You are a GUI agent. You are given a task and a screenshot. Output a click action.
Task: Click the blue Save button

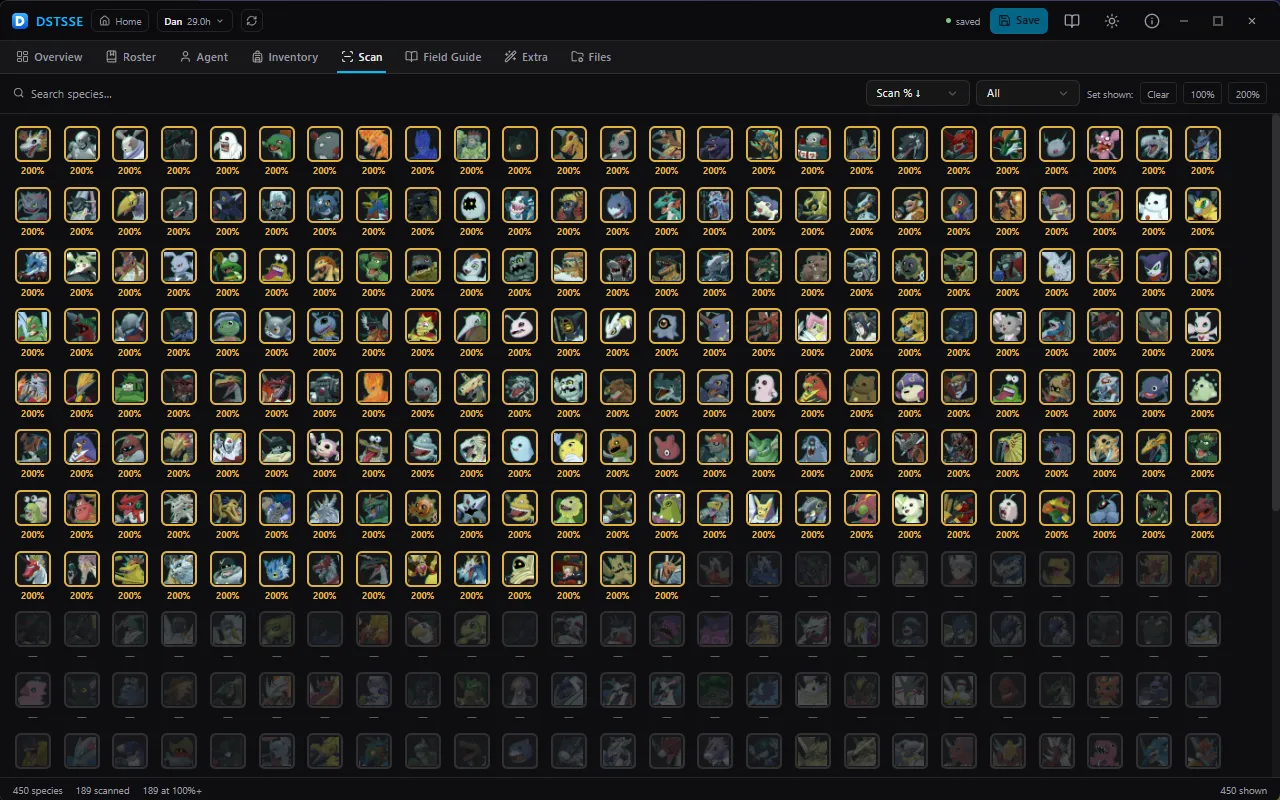coord(1018,21)
